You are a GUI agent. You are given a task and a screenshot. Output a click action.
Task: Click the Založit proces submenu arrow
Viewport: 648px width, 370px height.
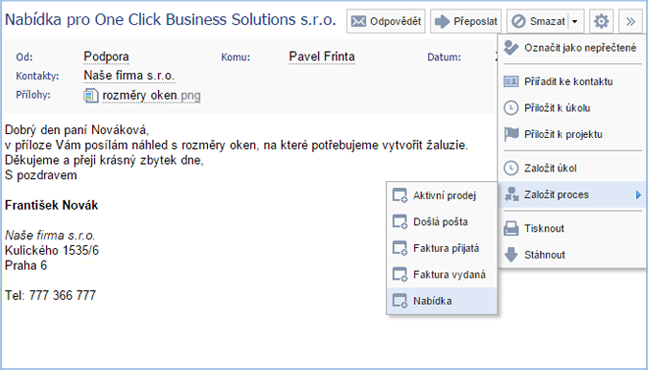(638, 195)
